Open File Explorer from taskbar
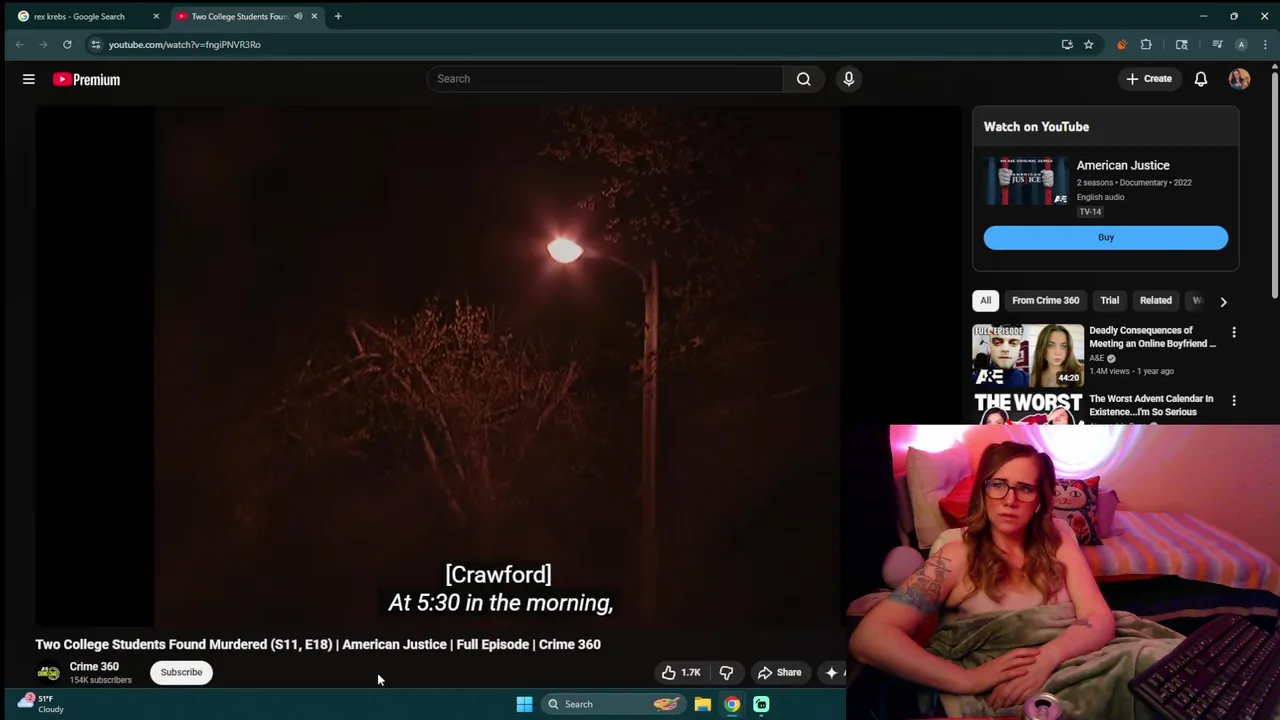Screen dimensions: 1280x720 (703, 704)
